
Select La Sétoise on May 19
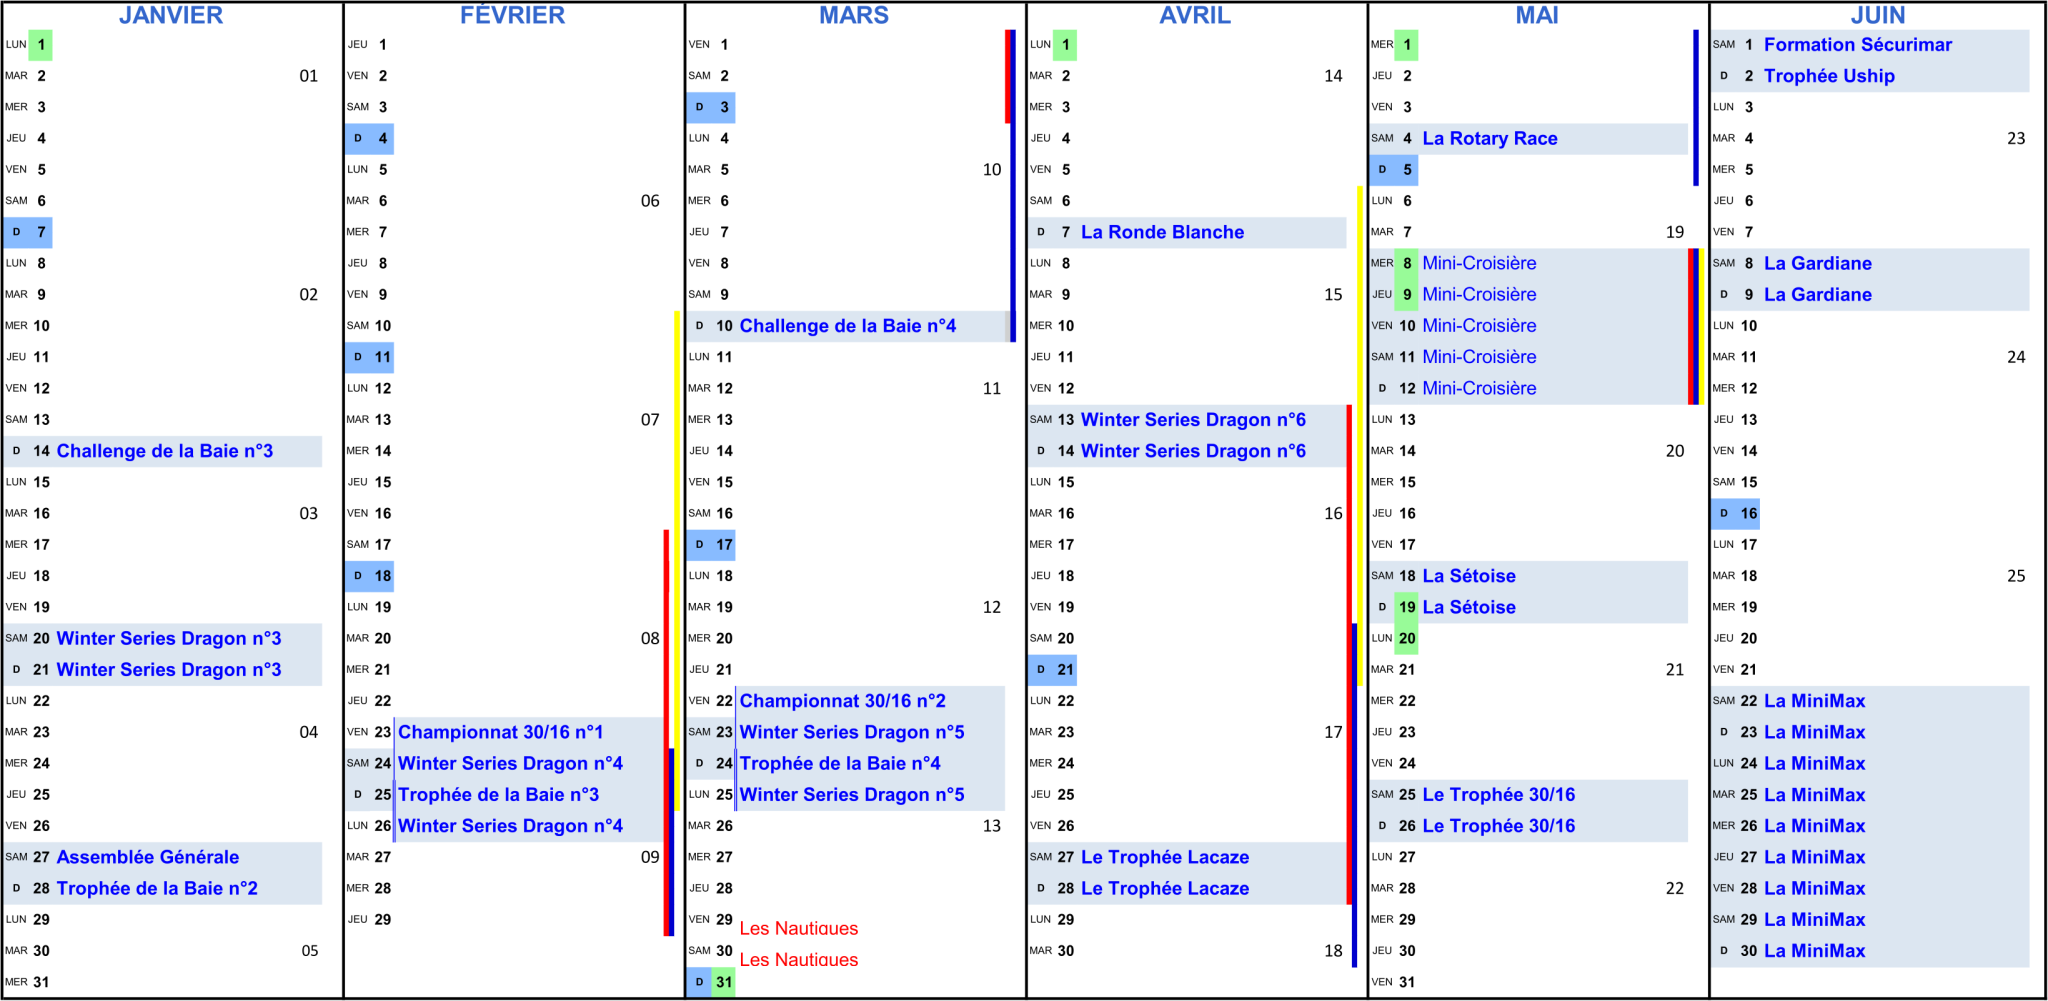1469,607
